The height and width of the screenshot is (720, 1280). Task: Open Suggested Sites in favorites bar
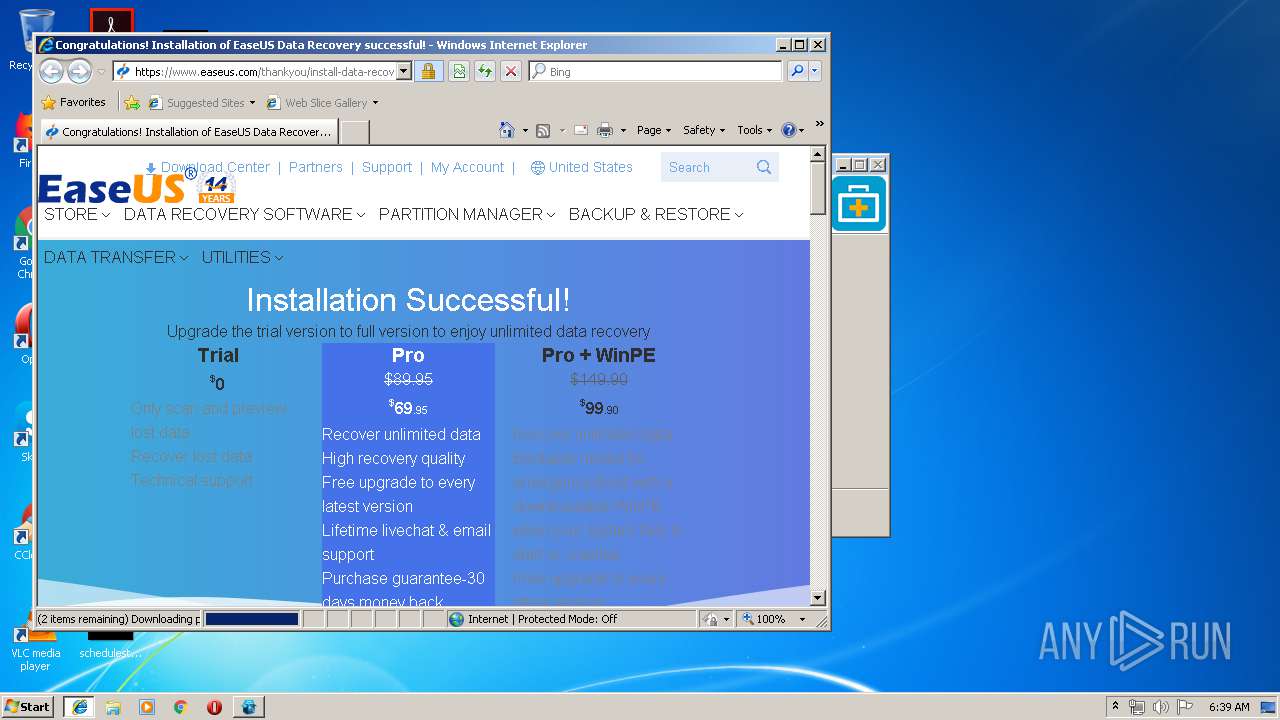pyautogui.click(x=201, y=102)
